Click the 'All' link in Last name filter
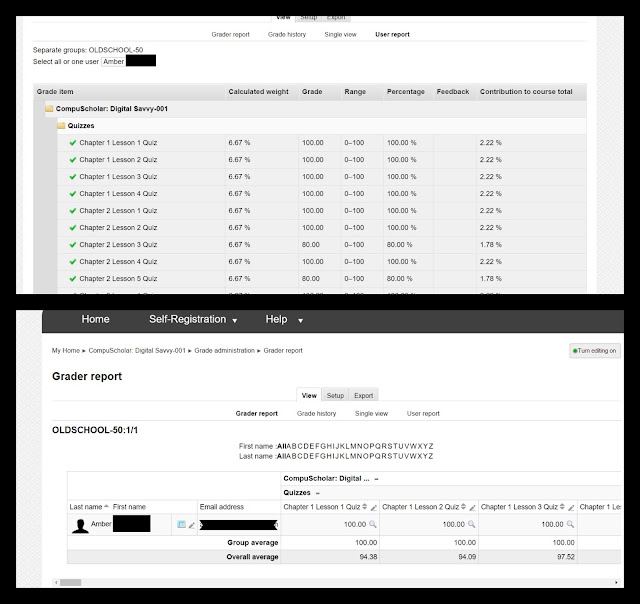The image size is (640, 604). tap(281, 456)
